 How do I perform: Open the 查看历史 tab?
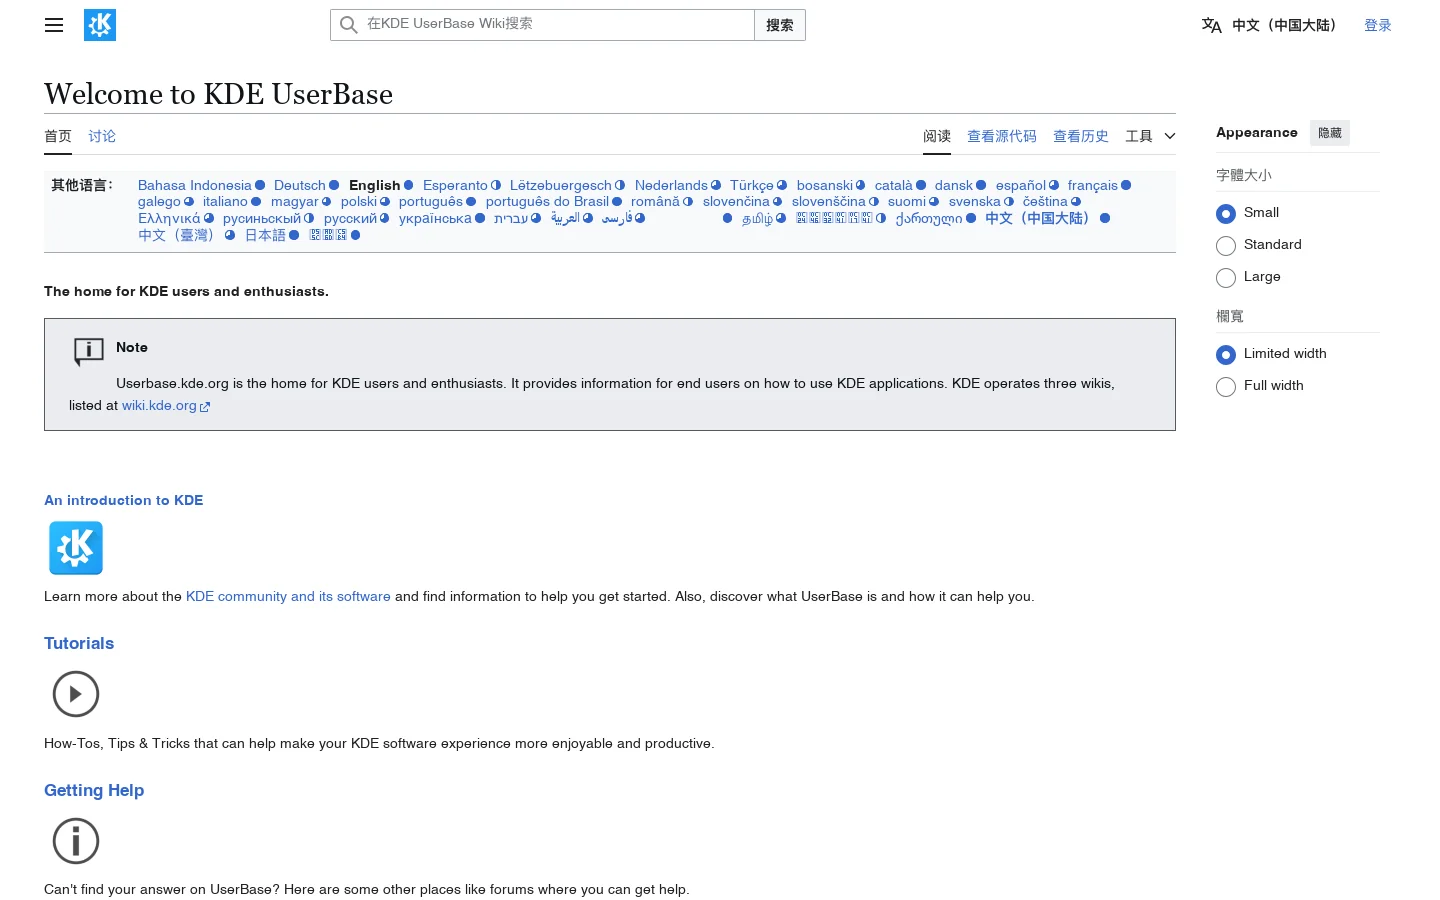click(1081, 136)
